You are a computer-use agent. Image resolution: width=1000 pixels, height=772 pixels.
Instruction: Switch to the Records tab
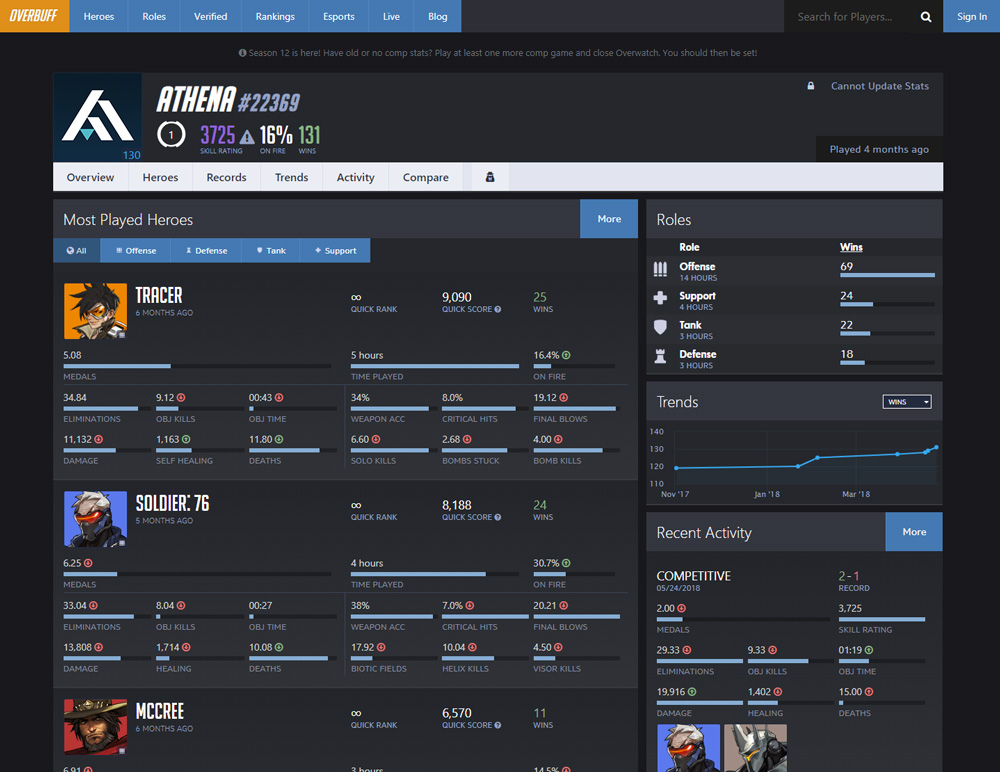(226, 177)
